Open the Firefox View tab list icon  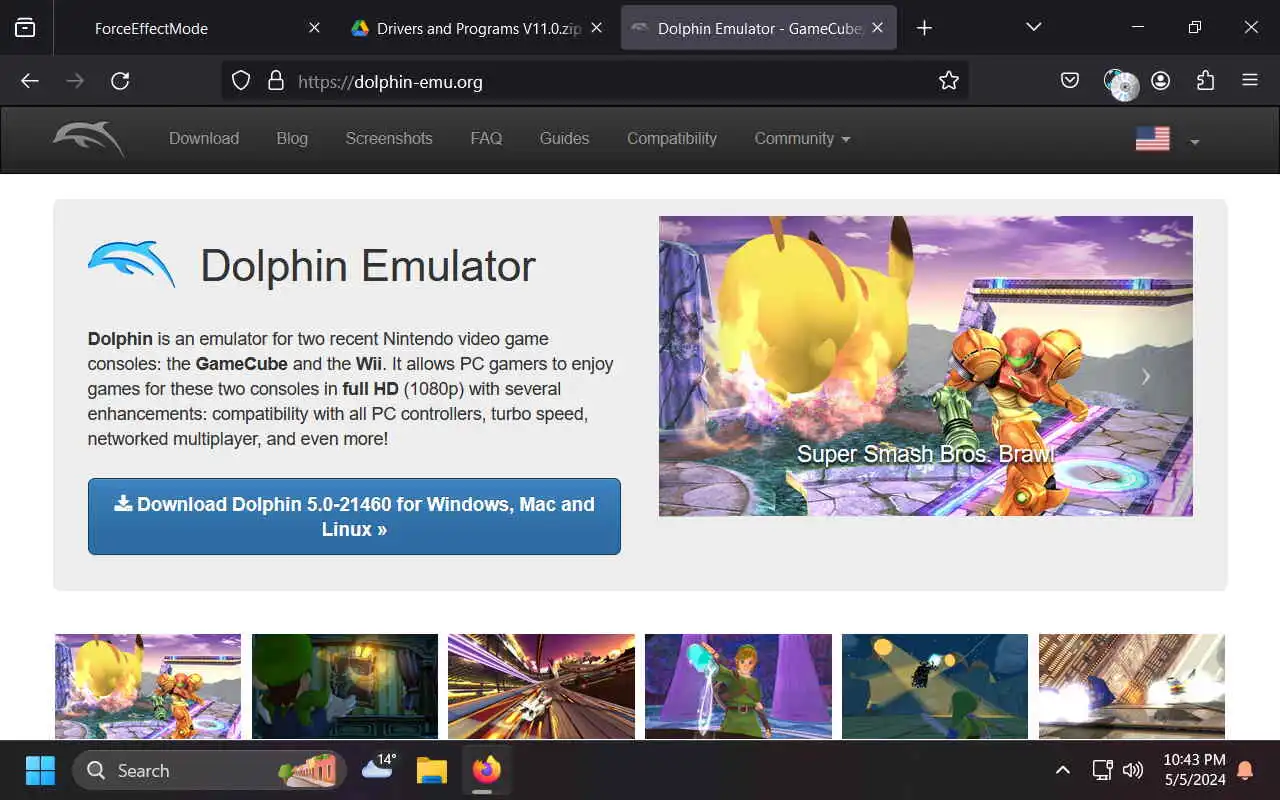(25, 28)
